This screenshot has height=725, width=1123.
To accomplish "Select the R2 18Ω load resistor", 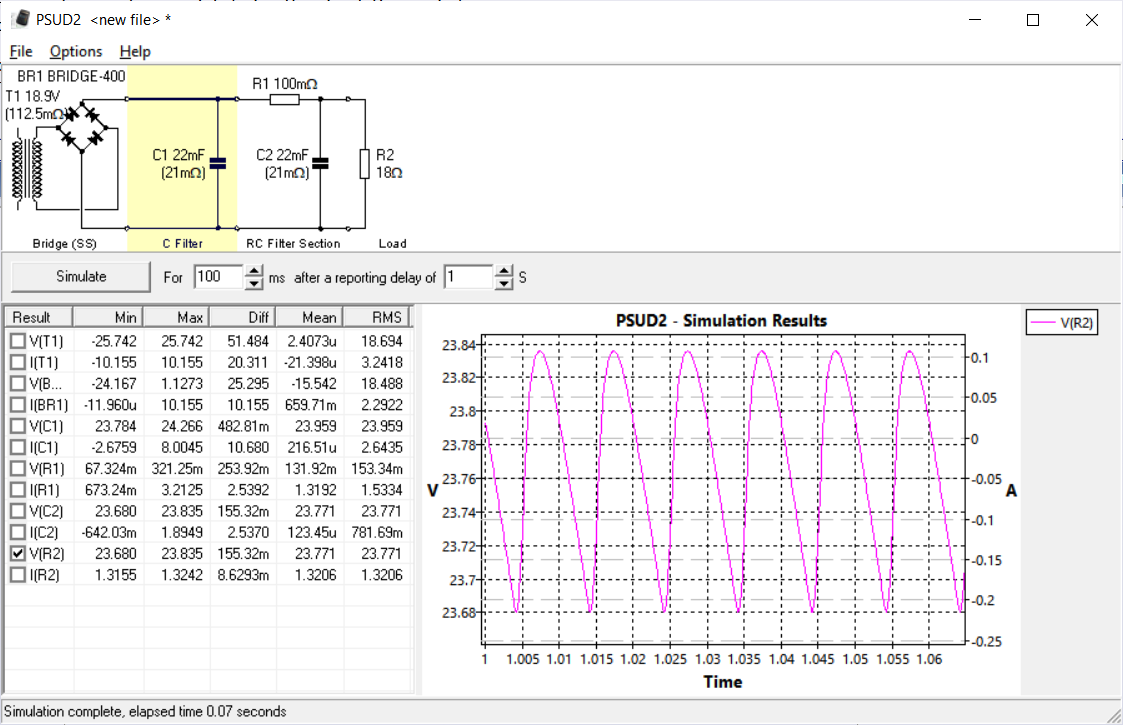I will coord(365,163).
